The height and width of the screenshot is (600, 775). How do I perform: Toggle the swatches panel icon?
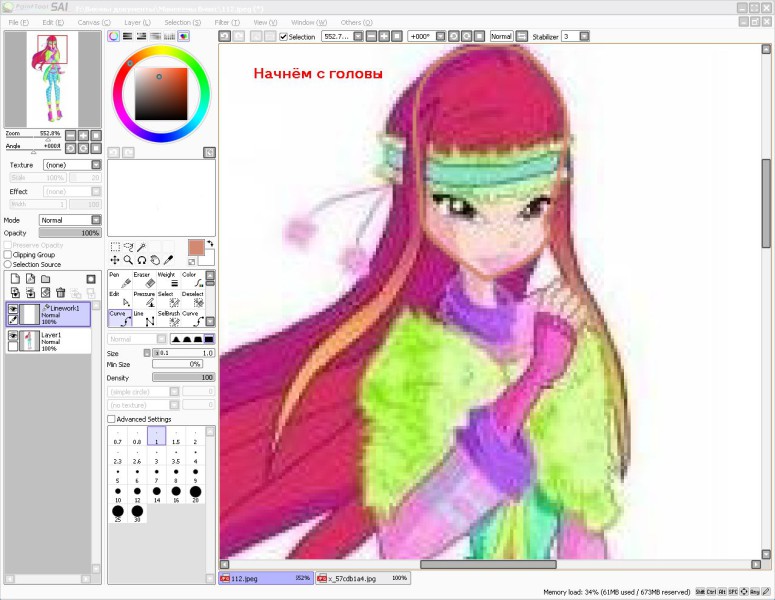(170, 36)
